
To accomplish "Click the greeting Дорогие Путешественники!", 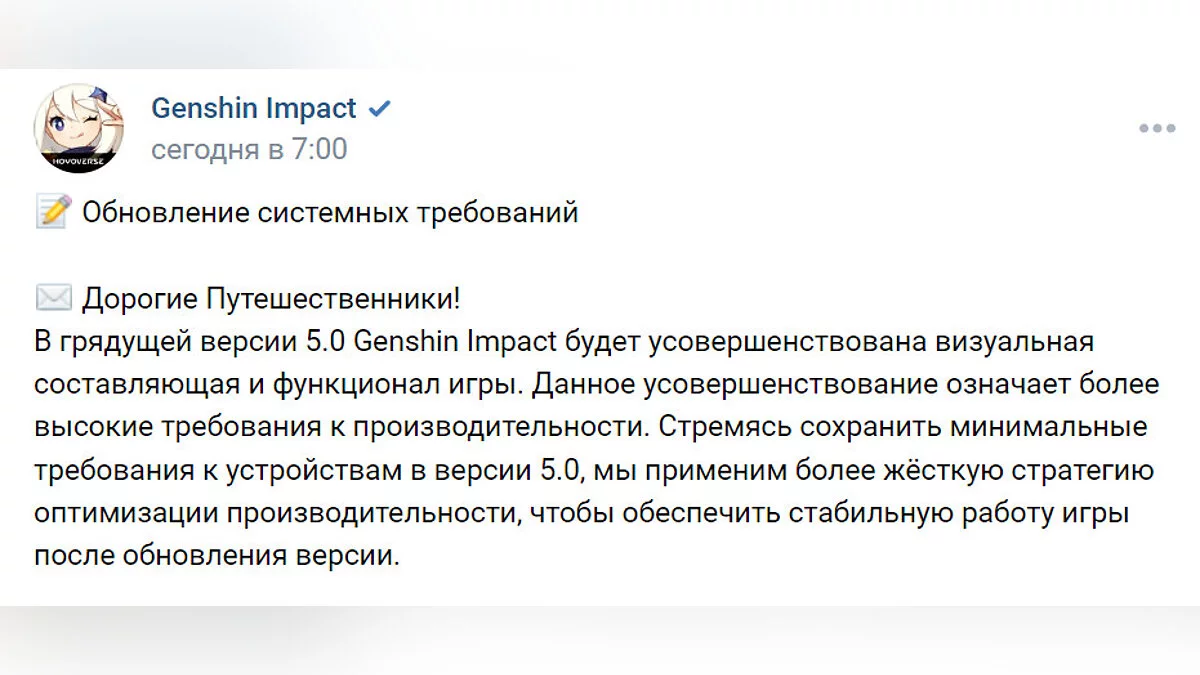I will [272, 298].
